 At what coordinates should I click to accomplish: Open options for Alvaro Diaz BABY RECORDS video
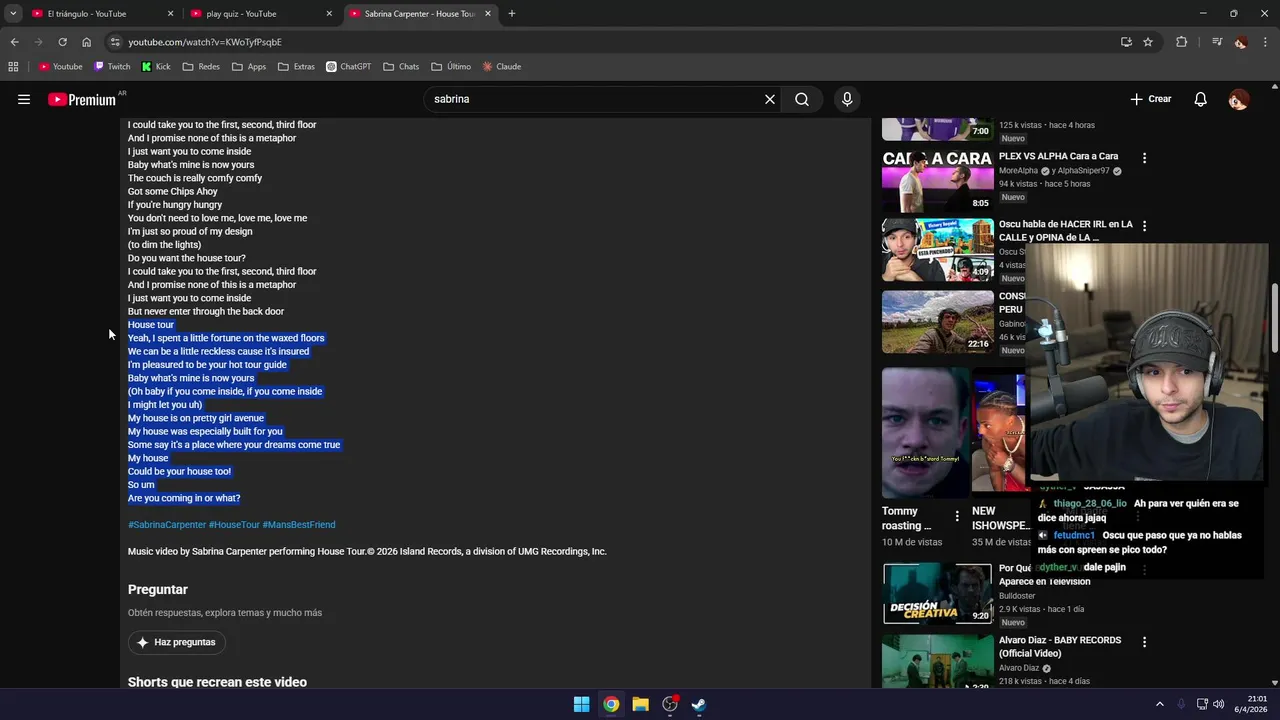(x=1144, y=642)
